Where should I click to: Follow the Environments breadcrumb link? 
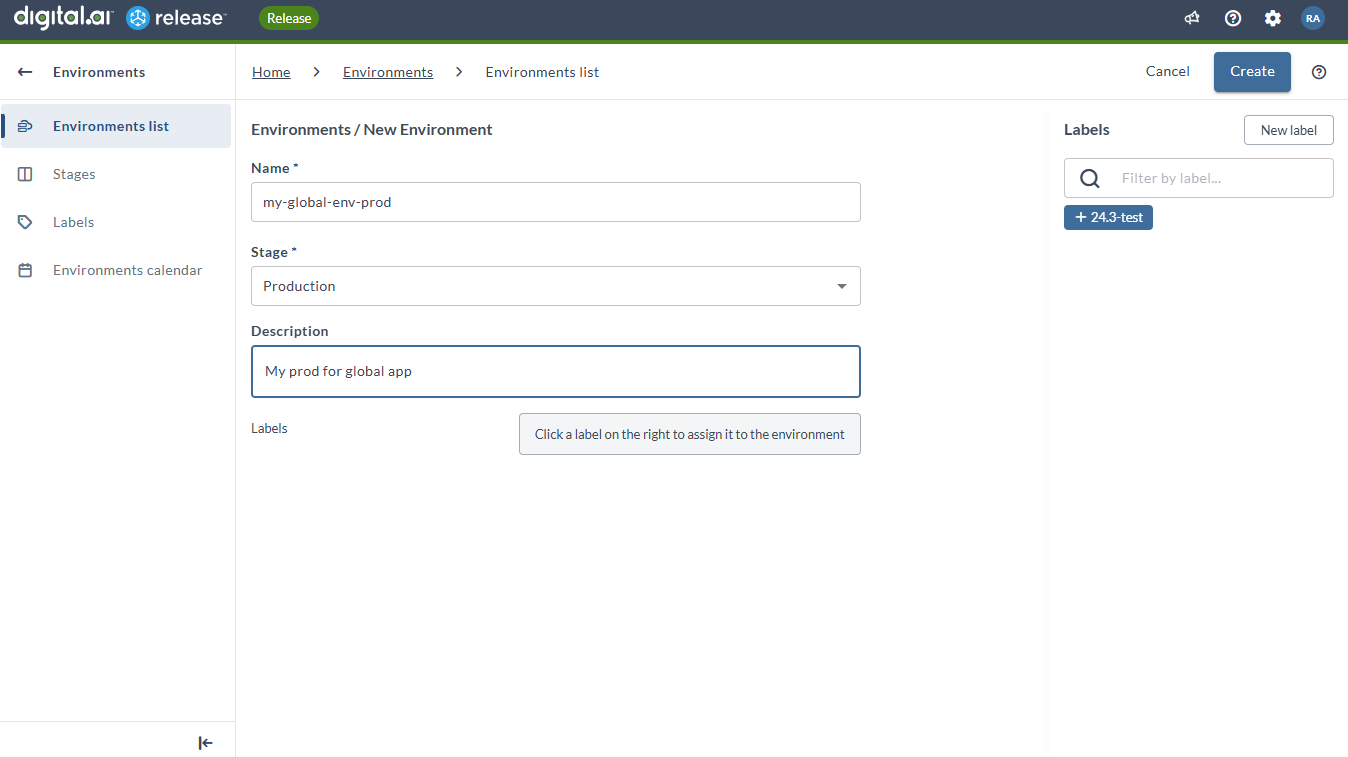388,72
